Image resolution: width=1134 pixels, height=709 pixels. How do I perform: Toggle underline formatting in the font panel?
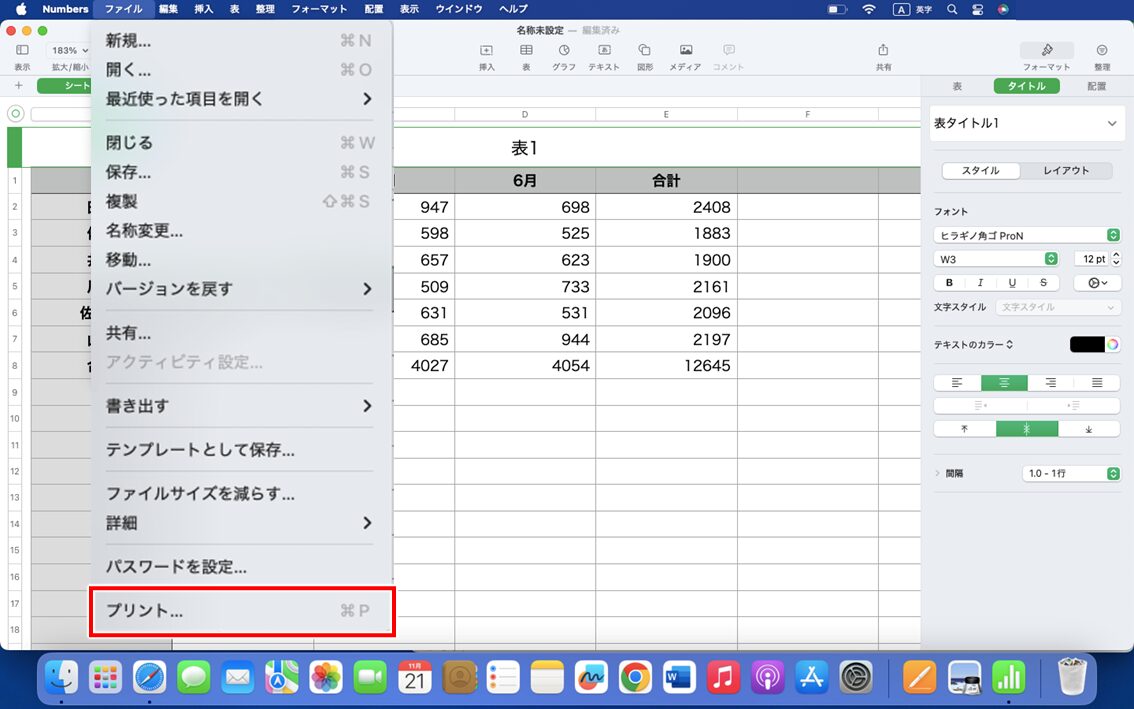[1011, 282]
